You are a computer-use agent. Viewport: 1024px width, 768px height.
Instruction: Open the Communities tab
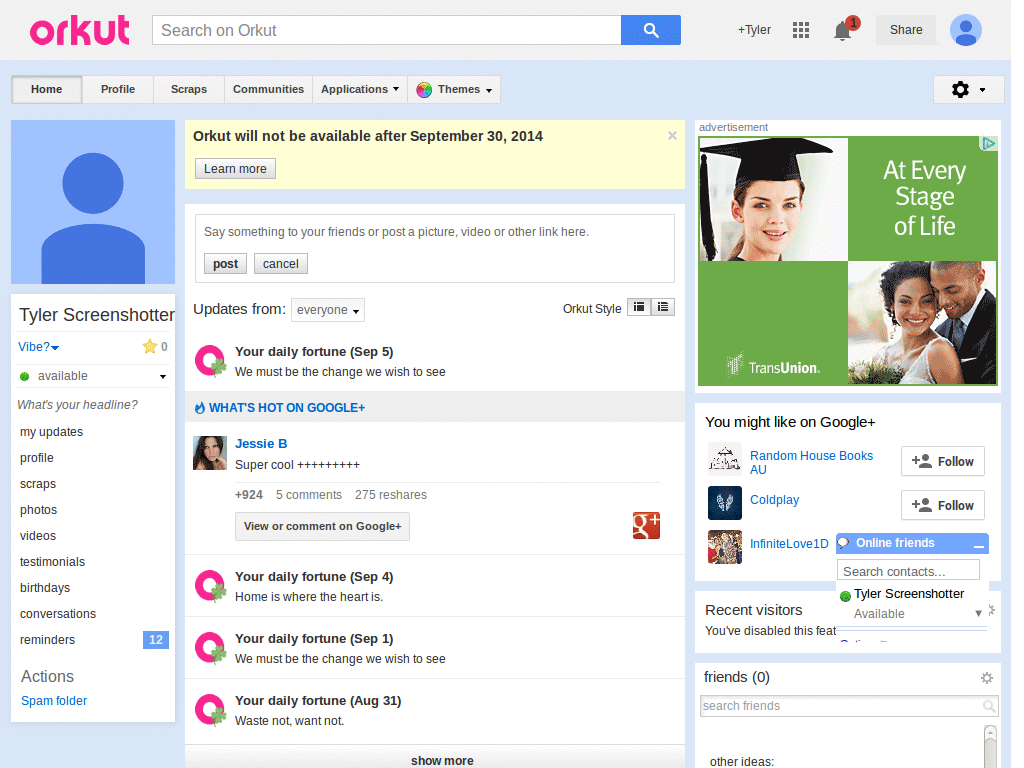click(268, 89)
